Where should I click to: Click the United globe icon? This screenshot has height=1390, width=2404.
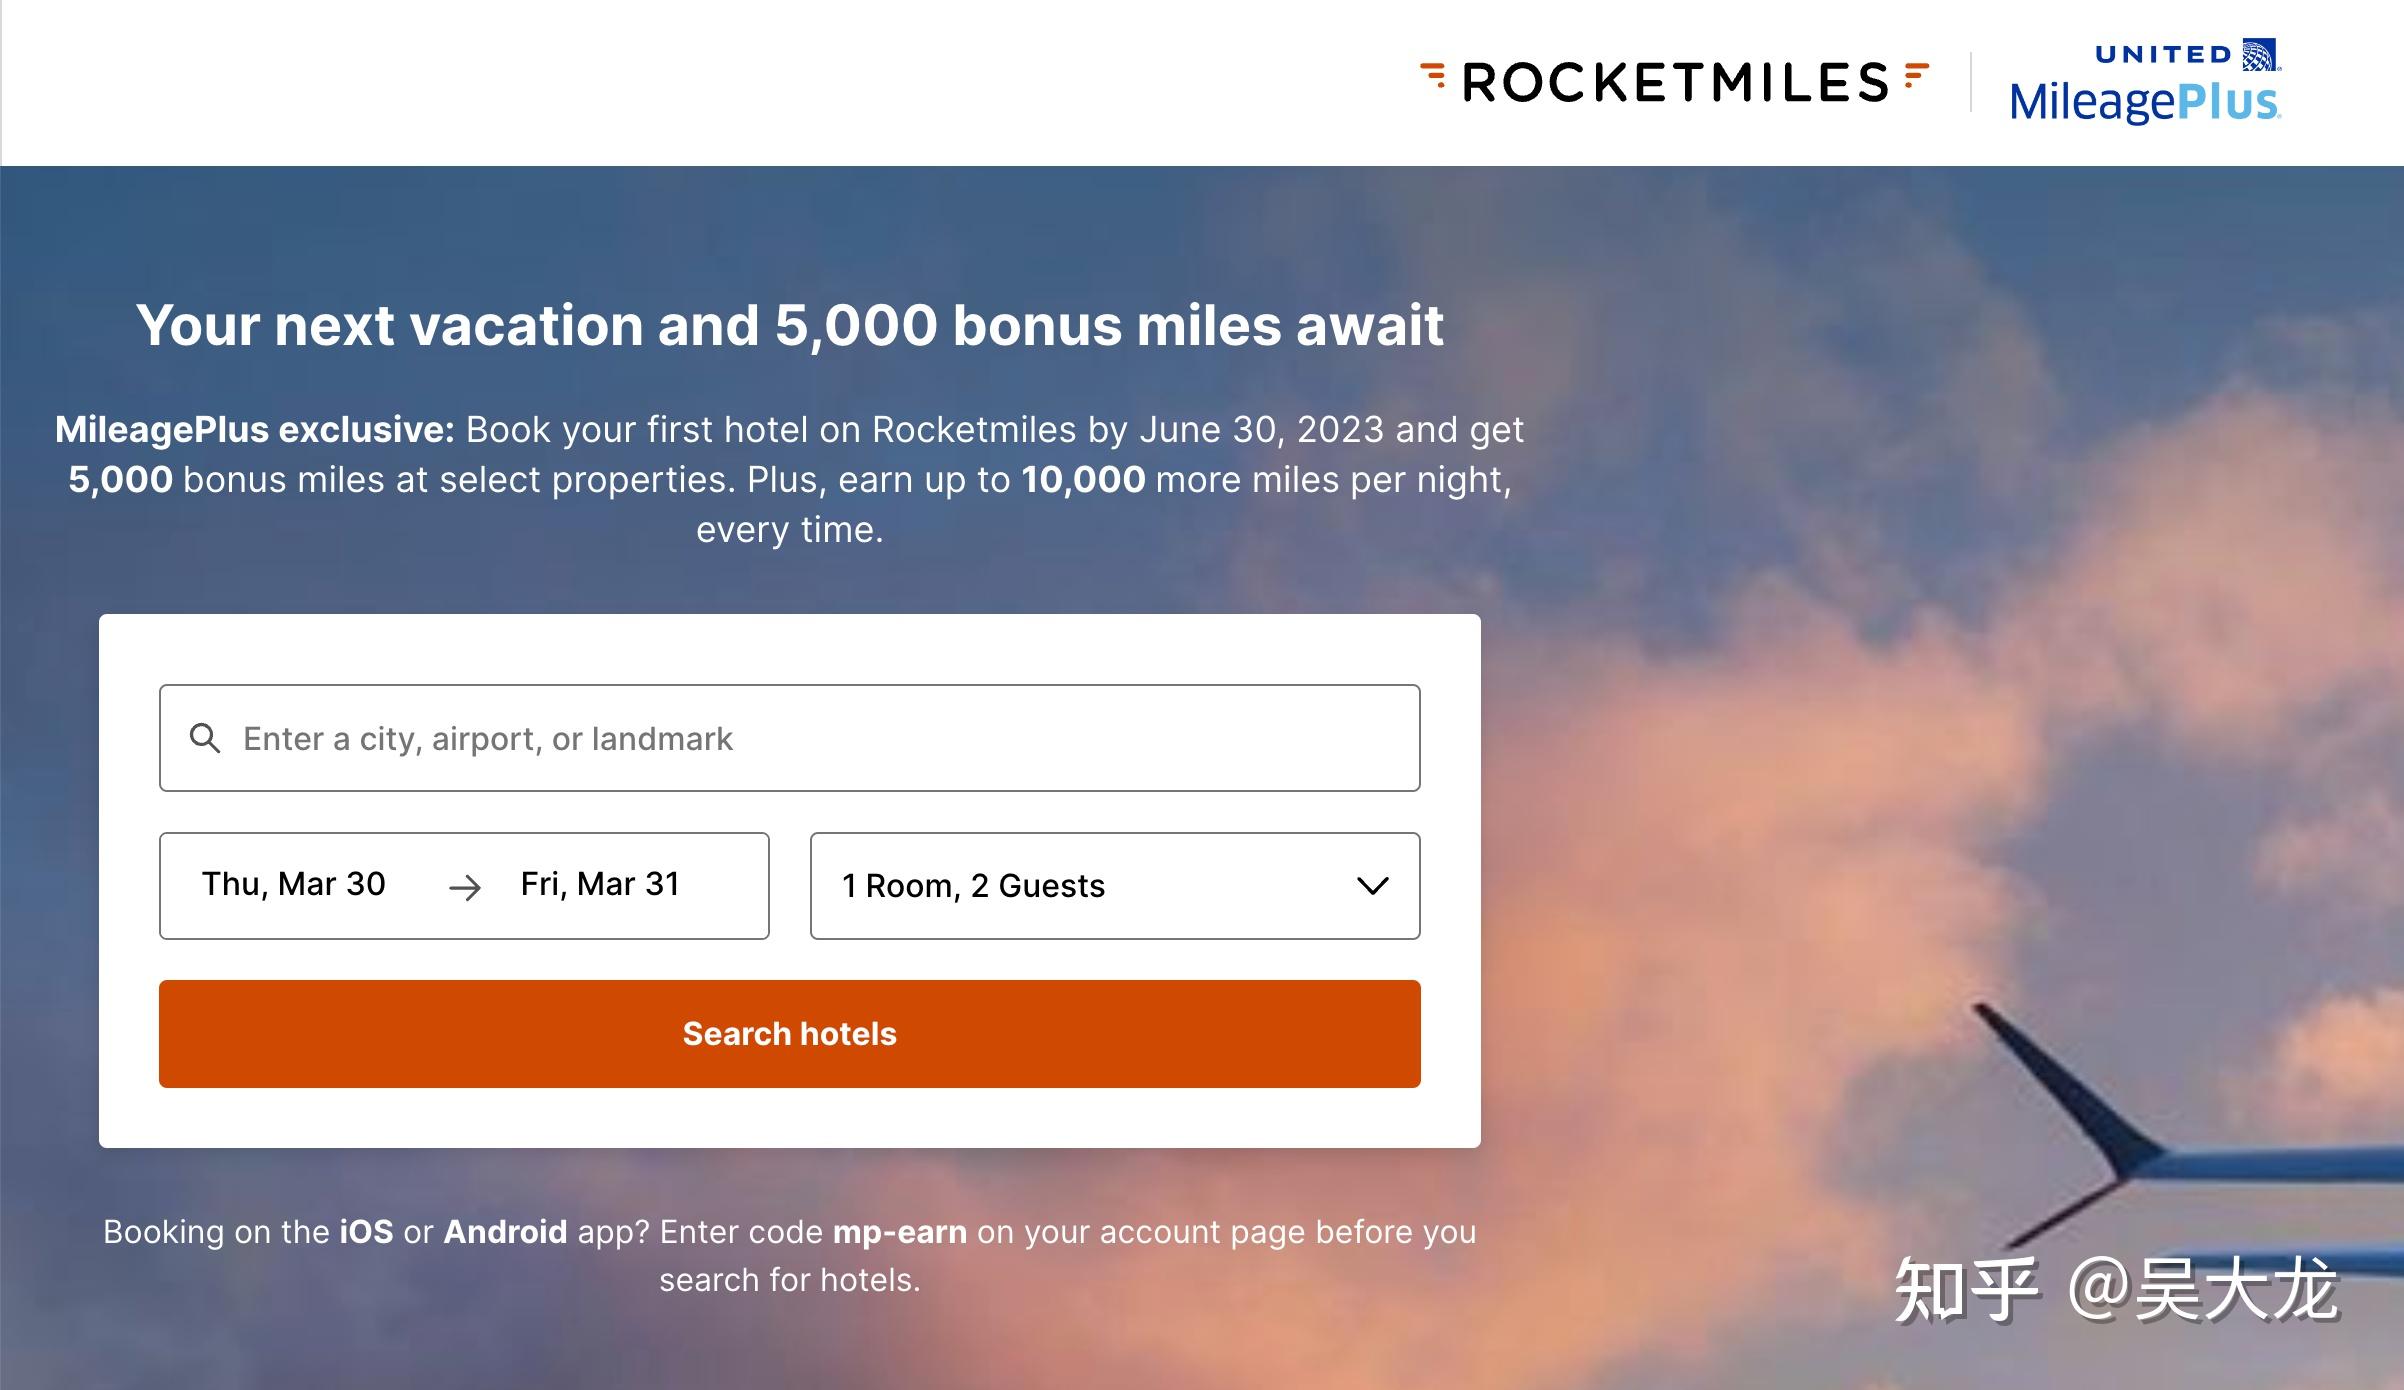click(2257, 55)
